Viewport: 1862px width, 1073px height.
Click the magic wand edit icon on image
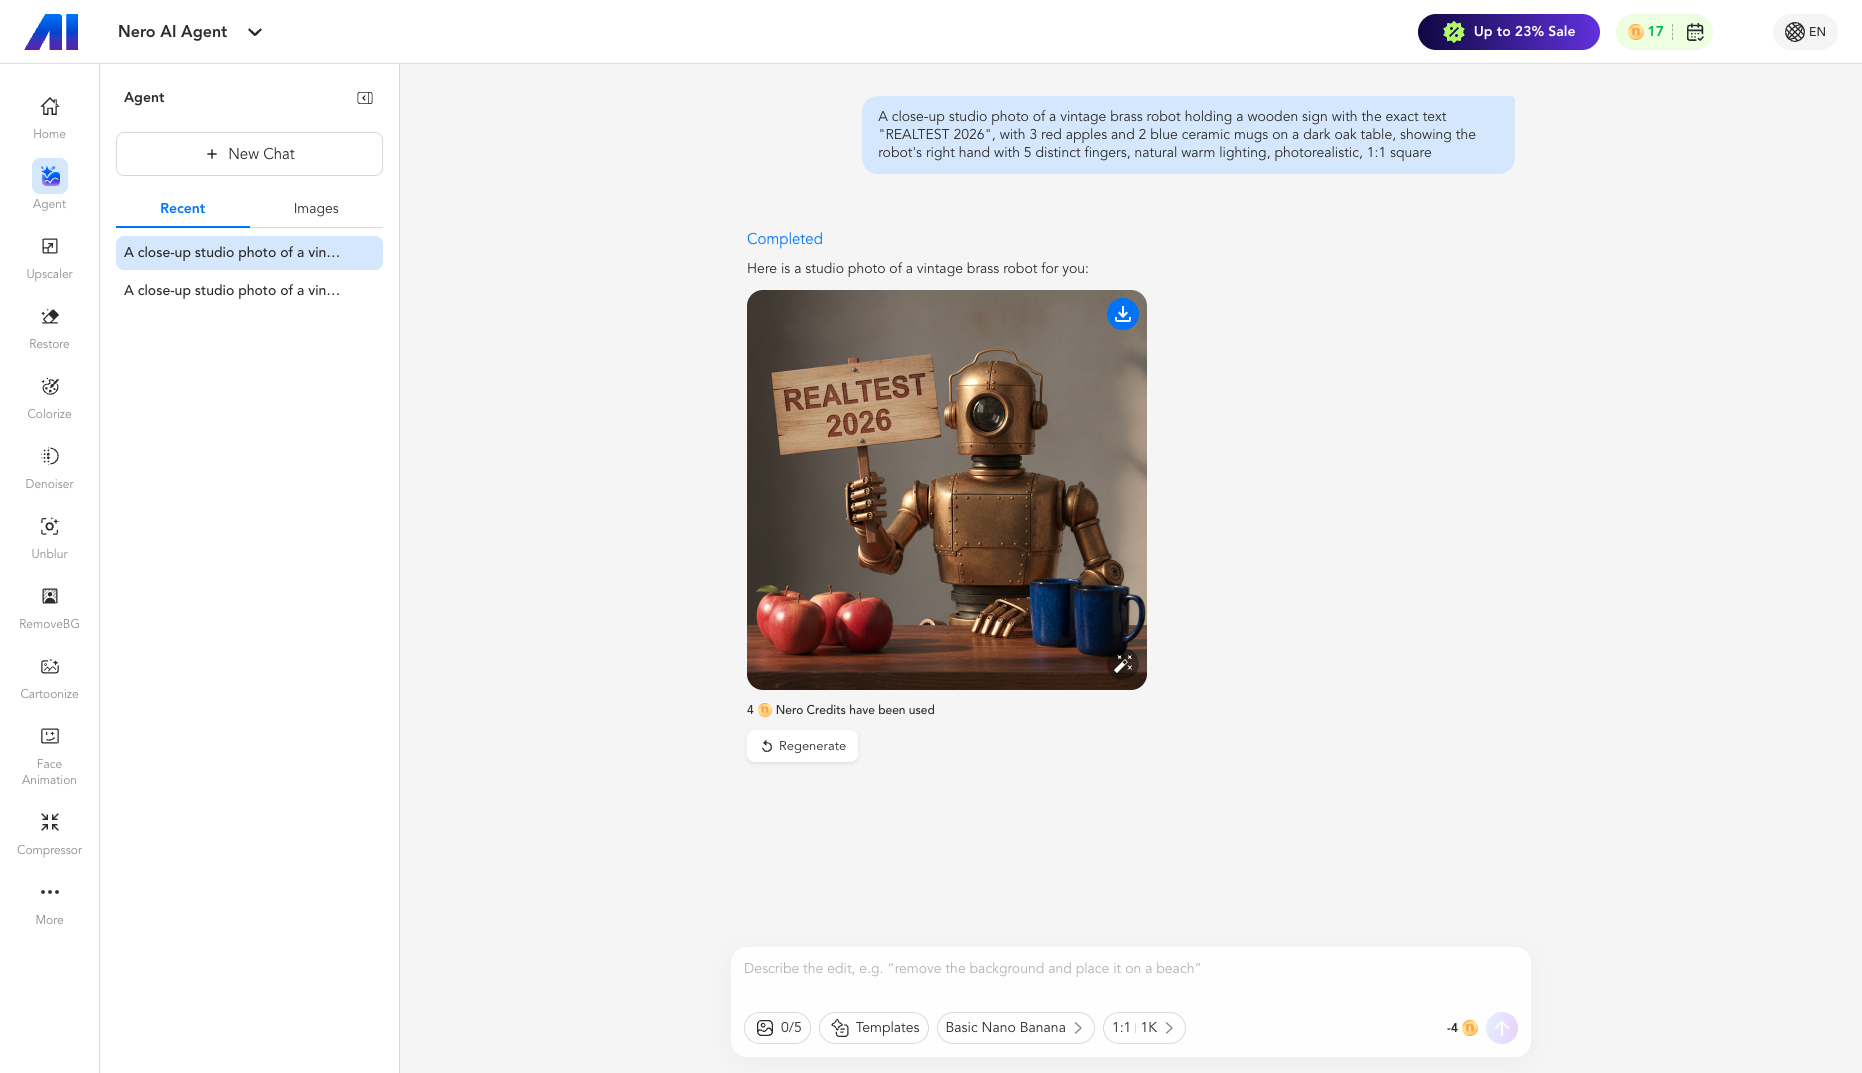tap(1123, 664)
